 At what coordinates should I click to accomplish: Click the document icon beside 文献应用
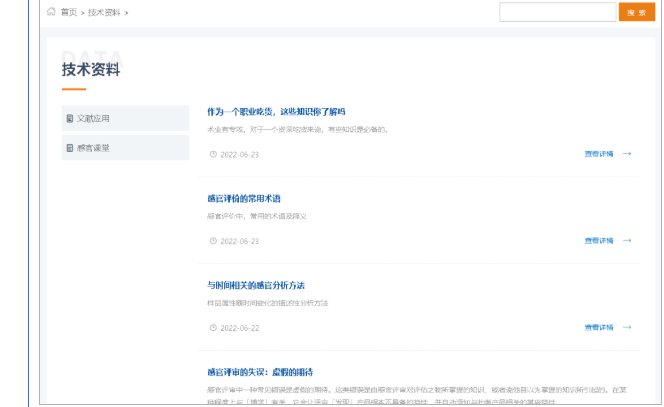[x=70, y=119]
